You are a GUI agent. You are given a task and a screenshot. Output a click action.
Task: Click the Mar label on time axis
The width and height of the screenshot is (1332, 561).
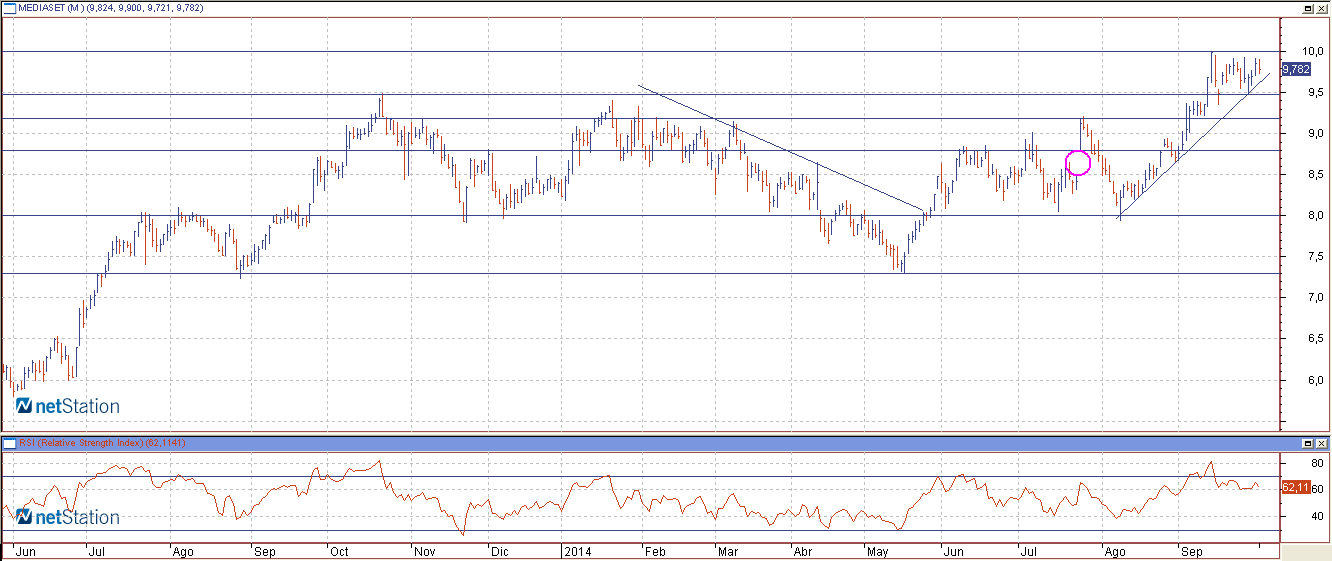coord(729,551)
